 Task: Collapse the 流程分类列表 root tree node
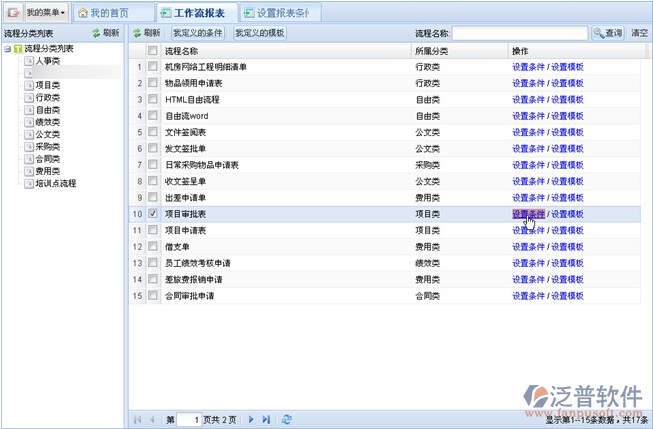point(8,48)
